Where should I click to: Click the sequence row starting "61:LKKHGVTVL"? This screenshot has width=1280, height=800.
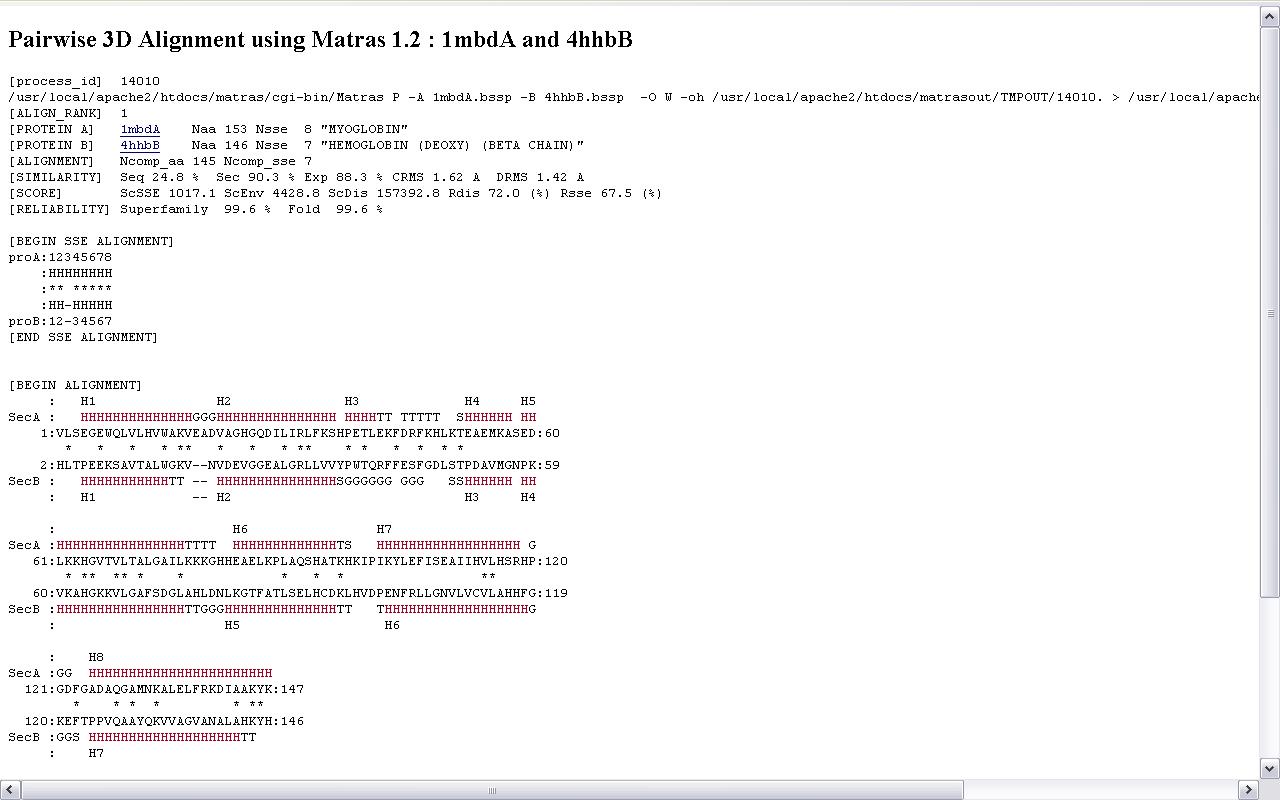300,561
